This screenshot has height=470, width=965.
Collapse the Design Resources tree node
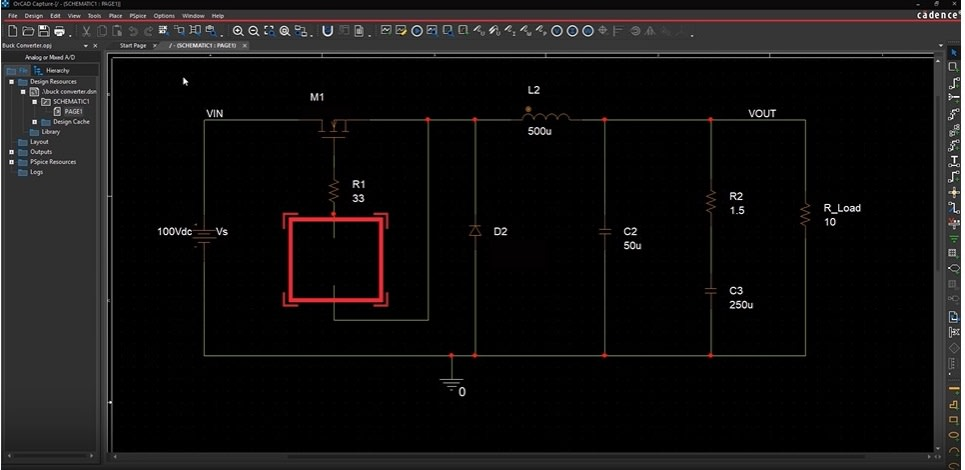coord(11,81)
